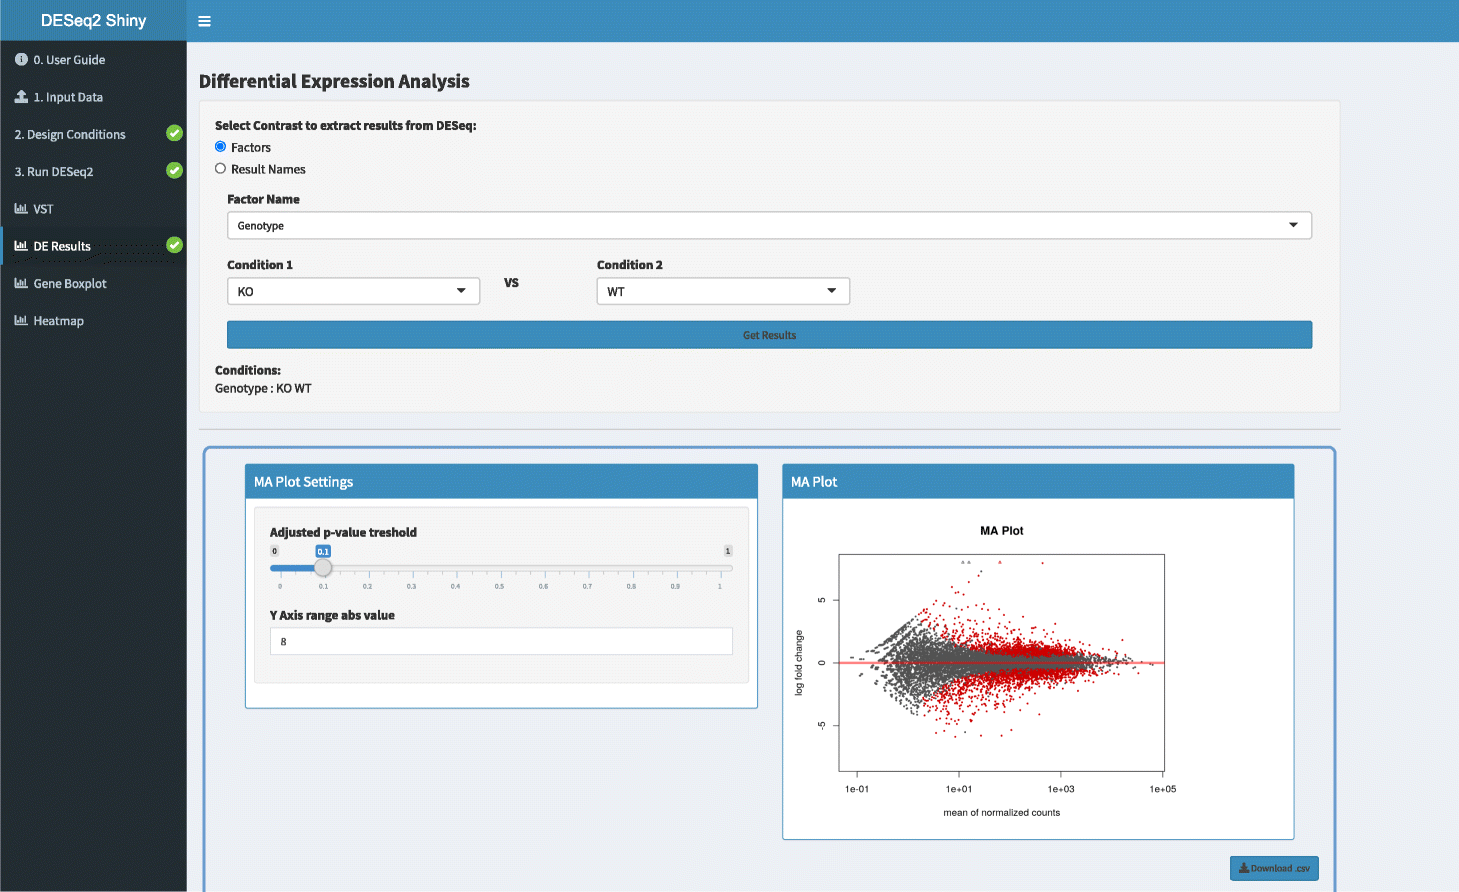The width and height of the screenshot is (1459, 892).
Task: Click the 'Differential Expression Analysis' heading
Action: pyautogui.click(x=334, y=81)
